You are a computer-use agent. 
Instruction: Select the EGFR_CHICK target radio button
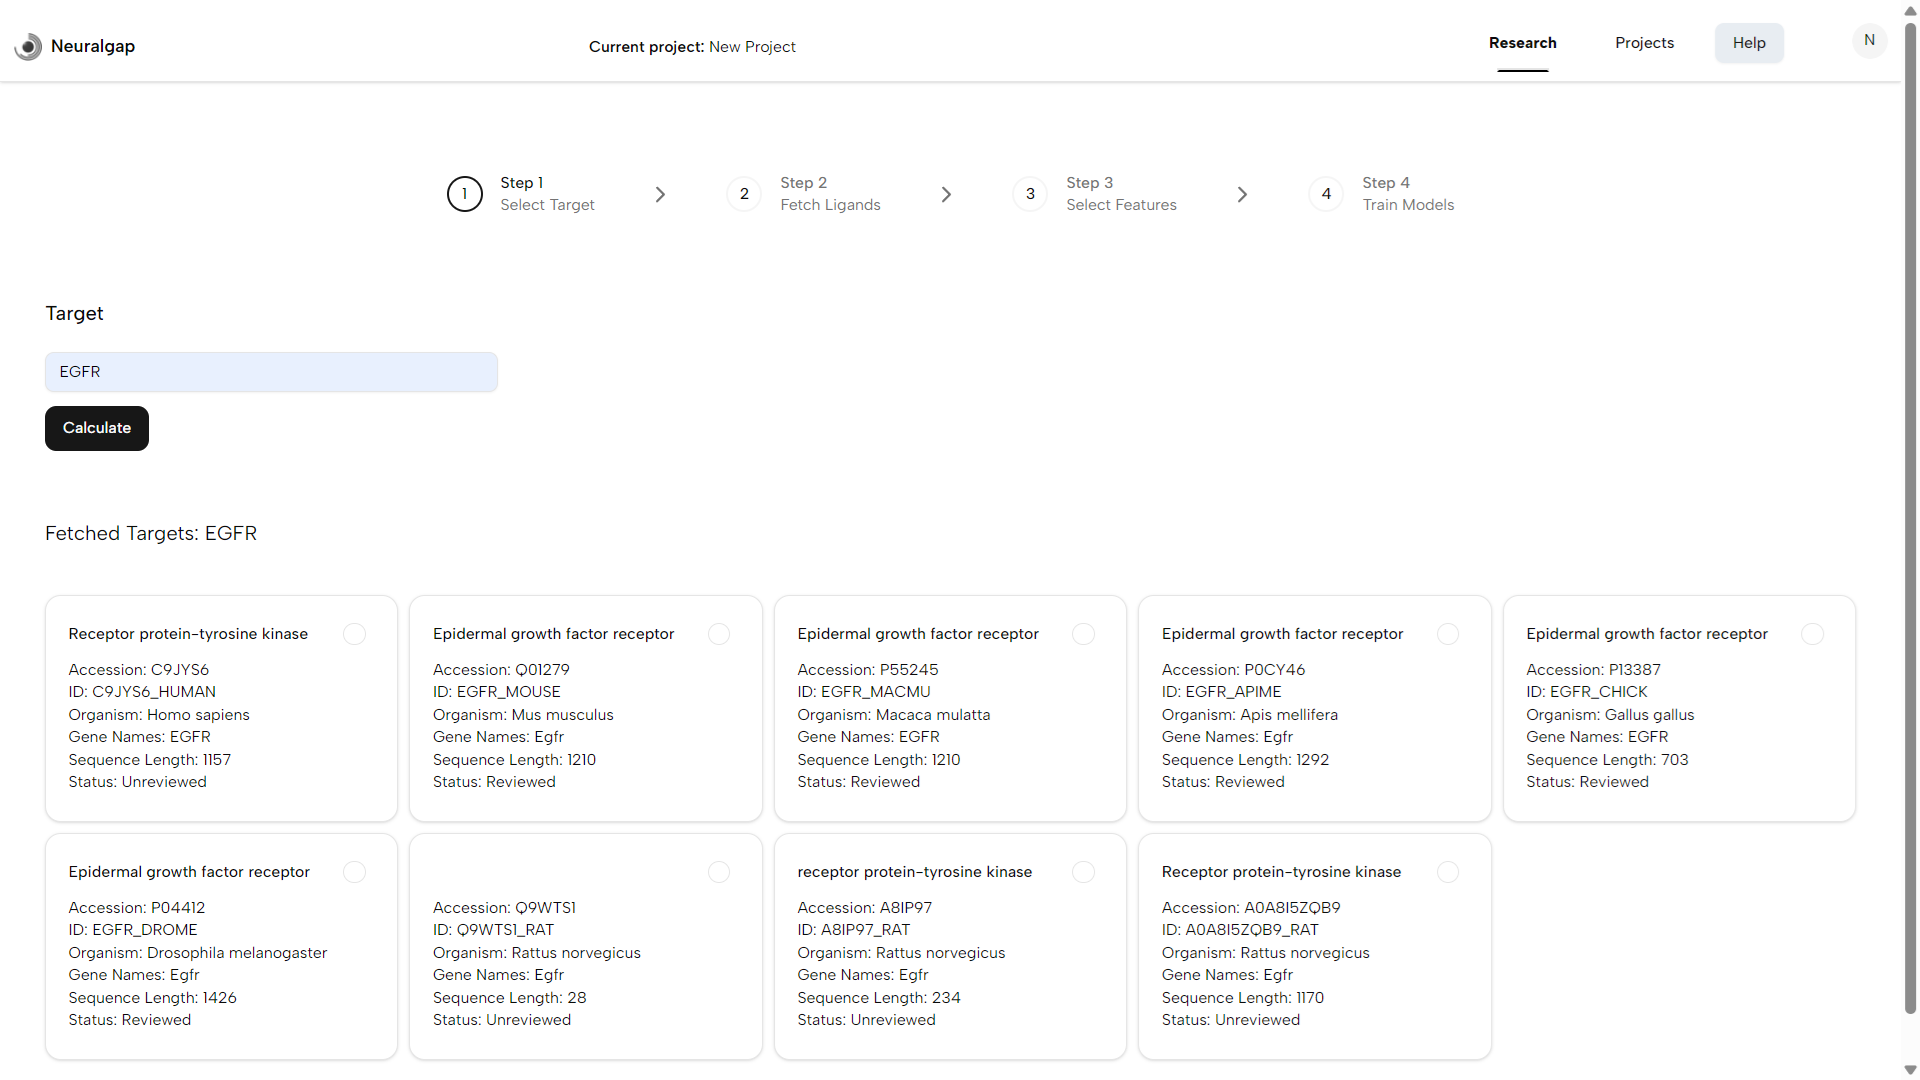coord(1812,634)
